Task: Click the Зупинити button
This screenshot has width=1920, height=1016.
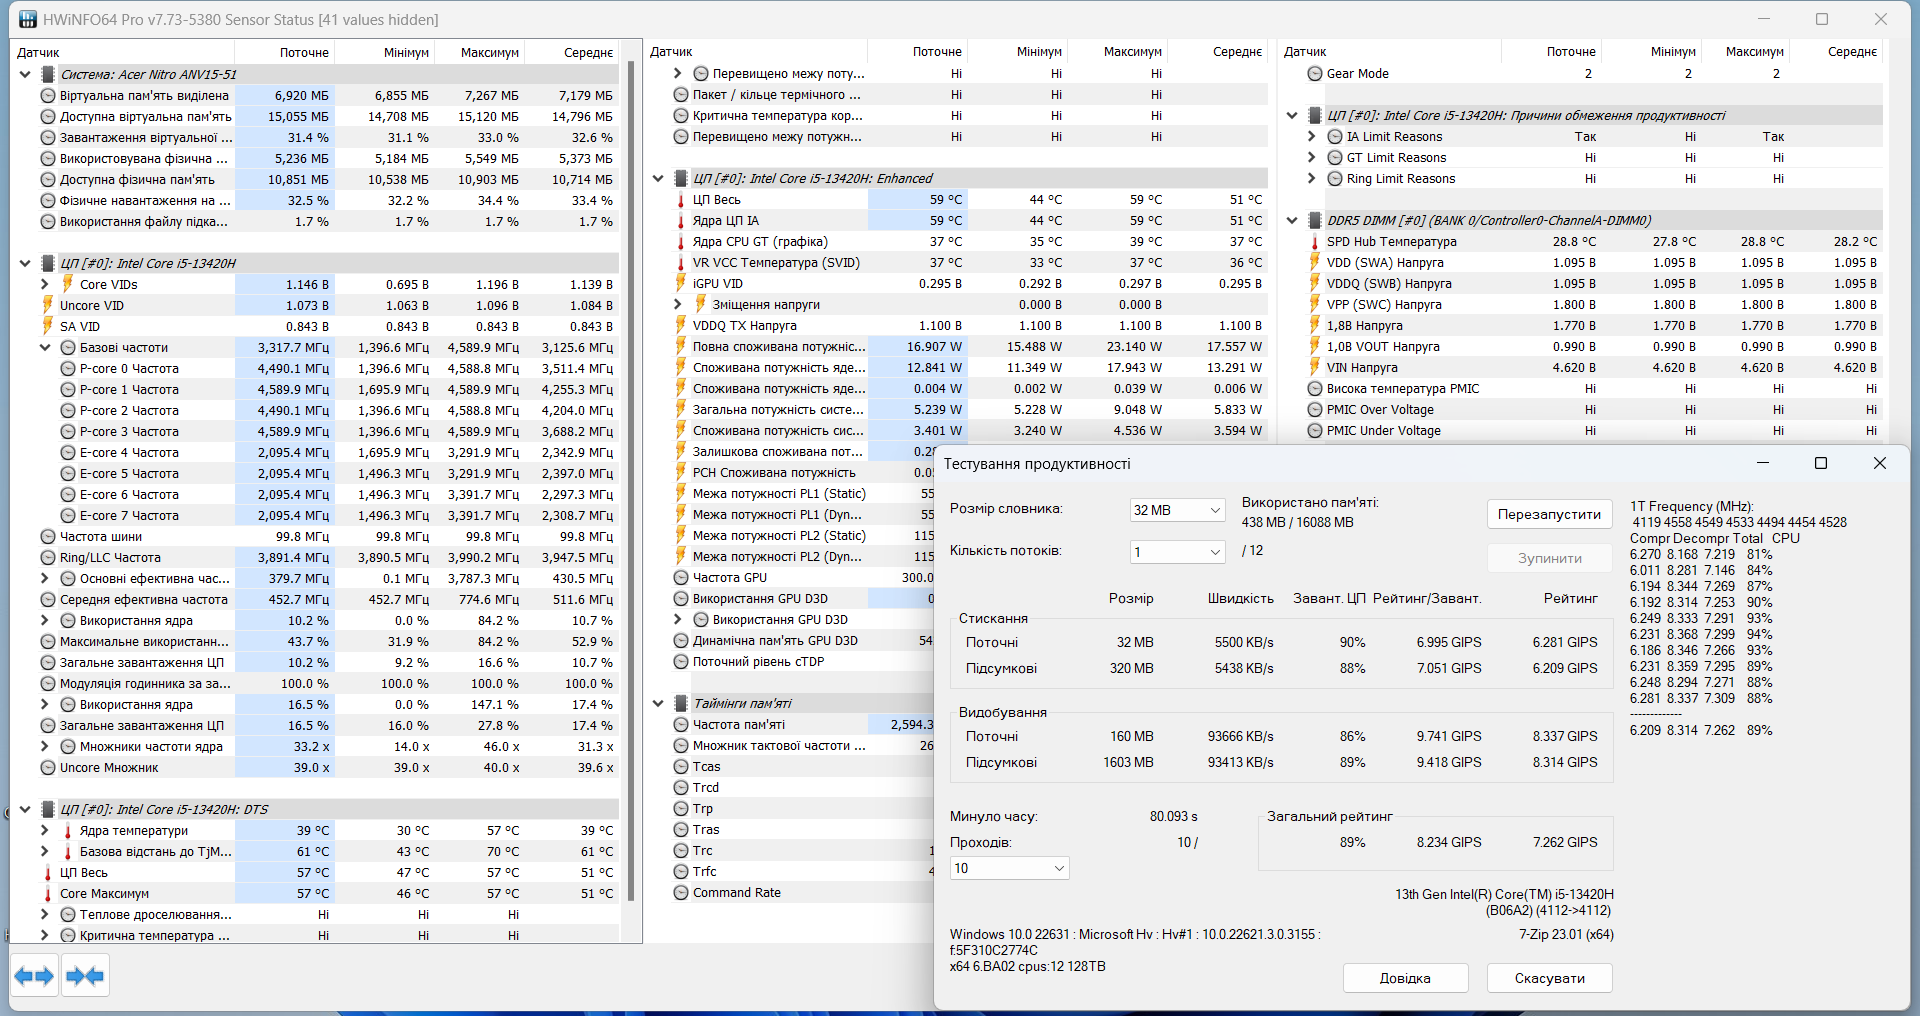Action: click(x=1549, y=558)
